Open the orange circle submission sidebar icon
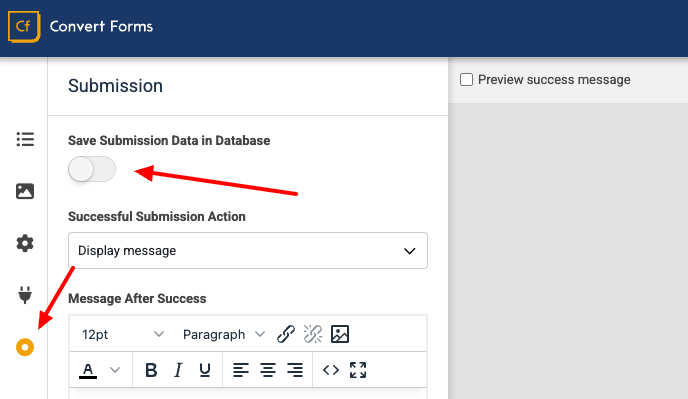 [x=25, y=347]
